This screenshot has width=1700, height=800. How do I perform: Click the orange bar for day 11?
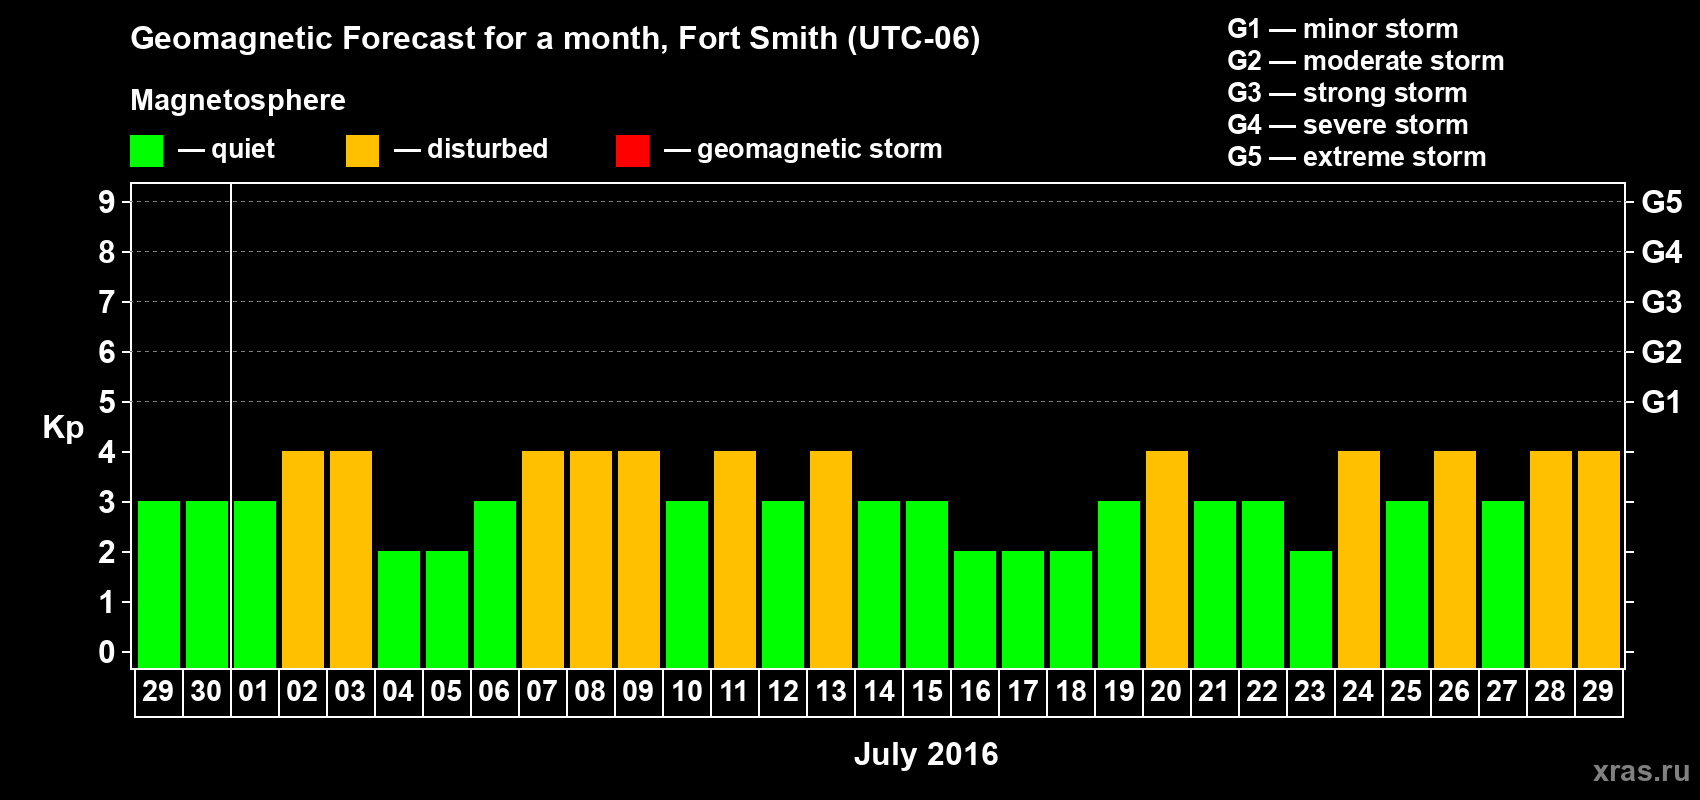pyautogui.click(x=735, y=560)
